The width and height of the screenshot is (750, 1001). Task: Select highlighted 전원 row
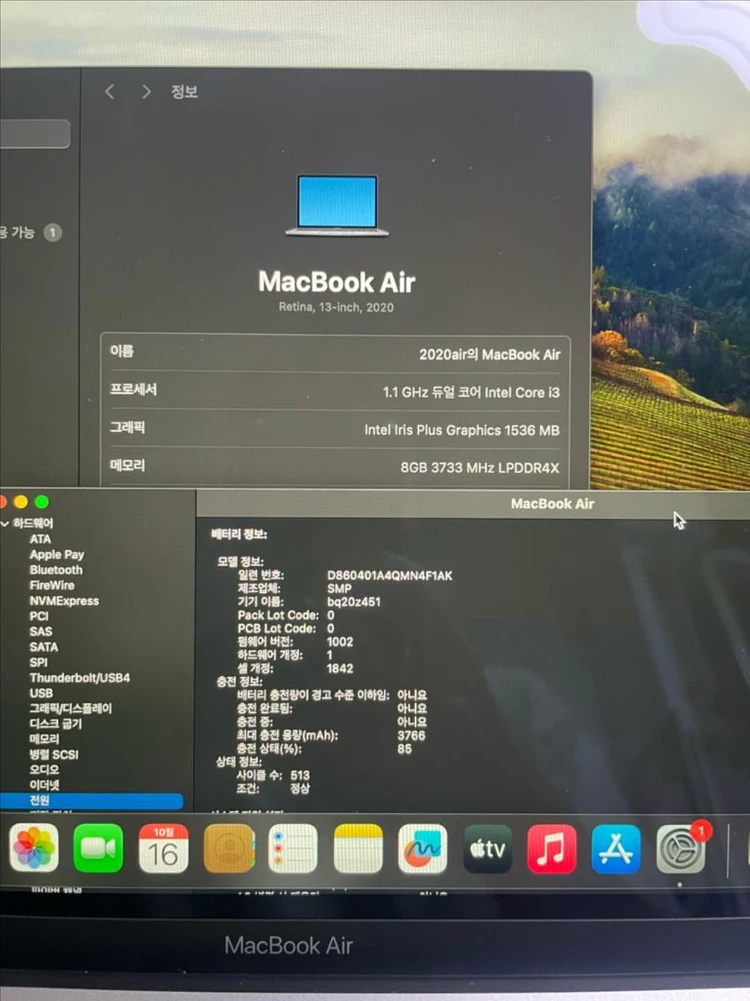point(91,800)
